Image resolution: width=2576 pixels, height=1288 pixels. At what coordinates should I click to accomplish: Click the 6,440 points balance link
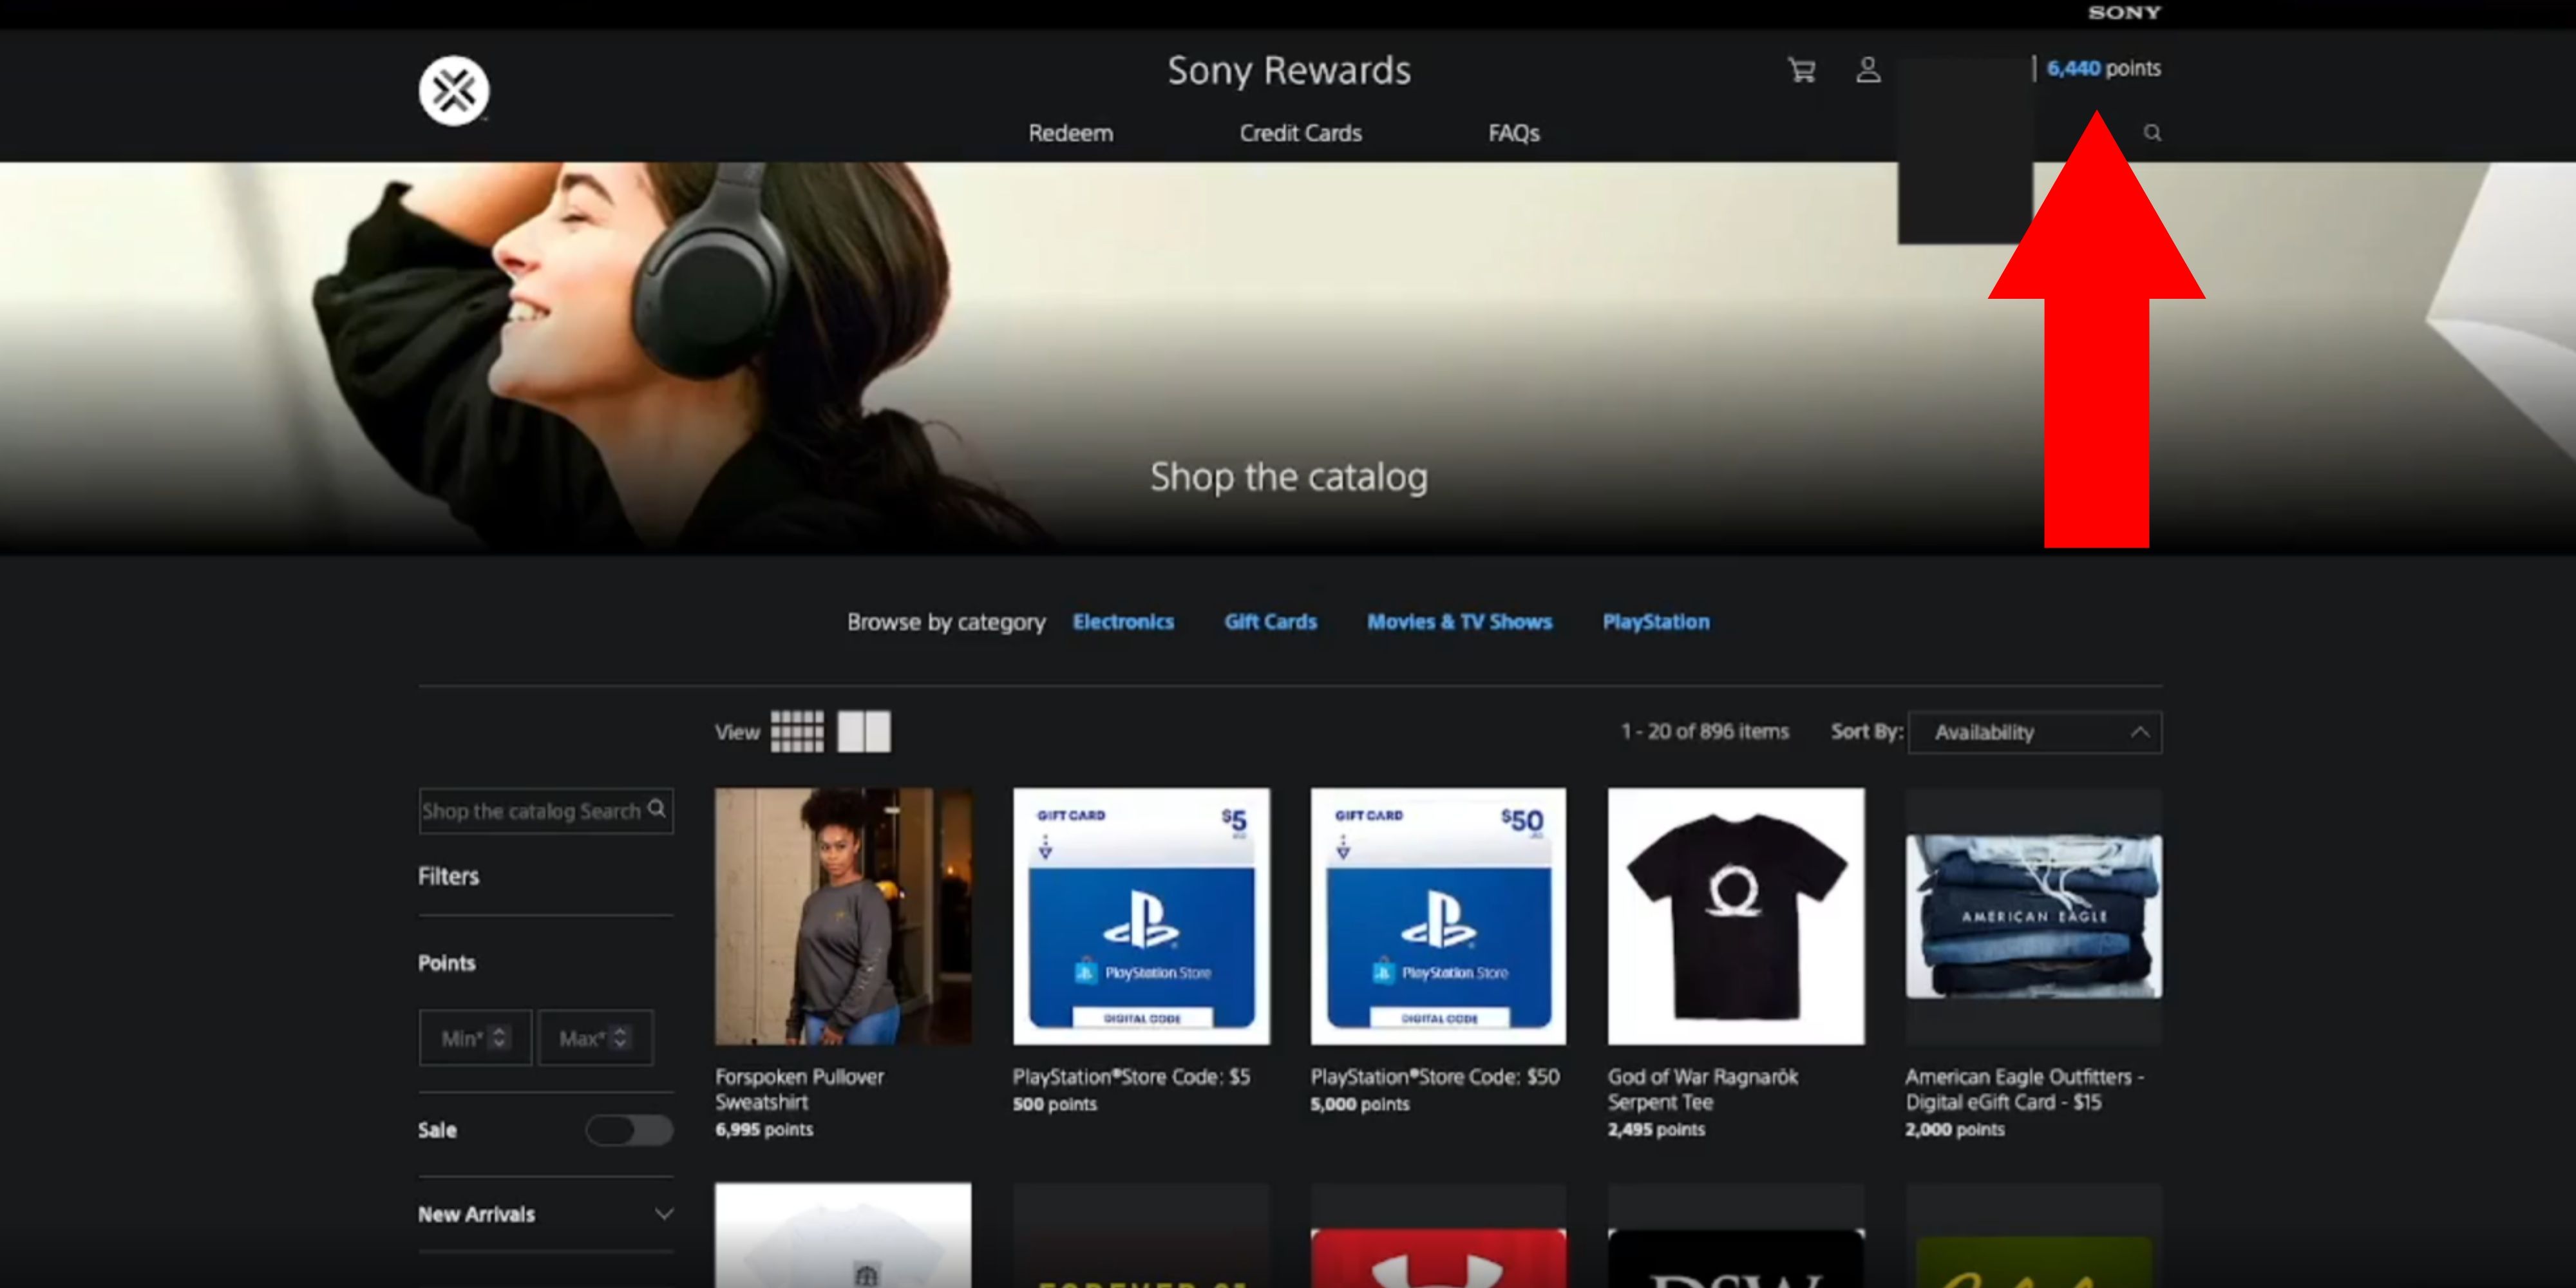pyautogui.click(x=2103, y=68)
